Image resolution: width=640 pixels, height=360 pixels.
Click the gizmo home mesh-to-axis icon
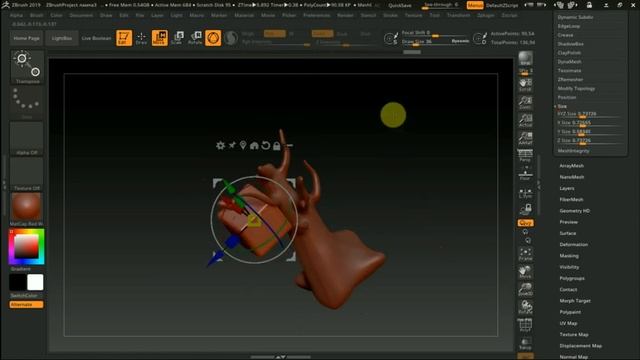[254, 145]
